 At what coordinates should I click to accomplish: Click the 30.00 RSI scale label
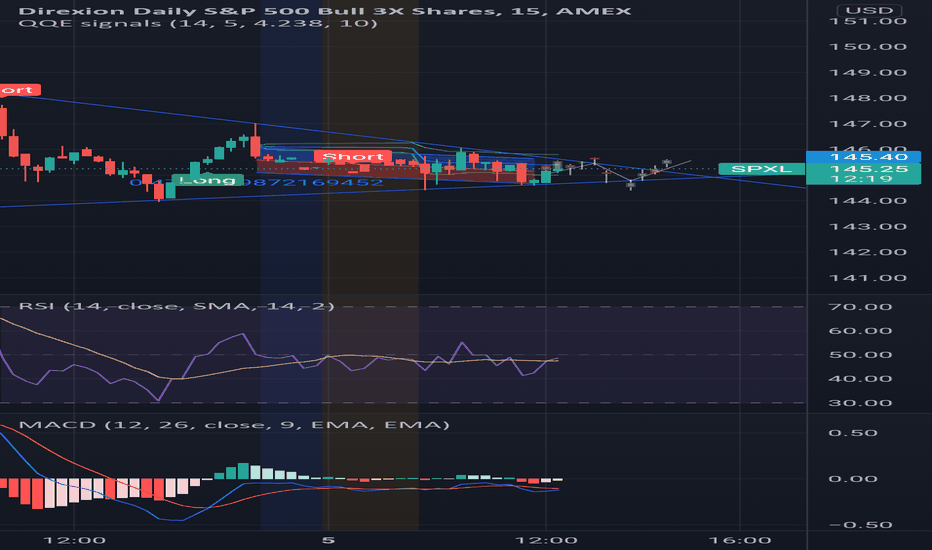[x=860, y=403]
